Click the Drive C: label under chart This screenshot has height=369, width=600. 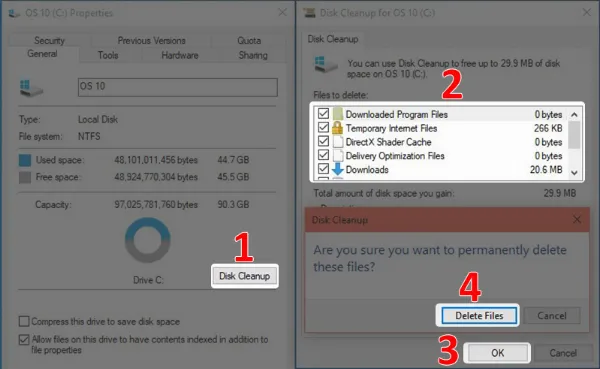tap(148, 280)
